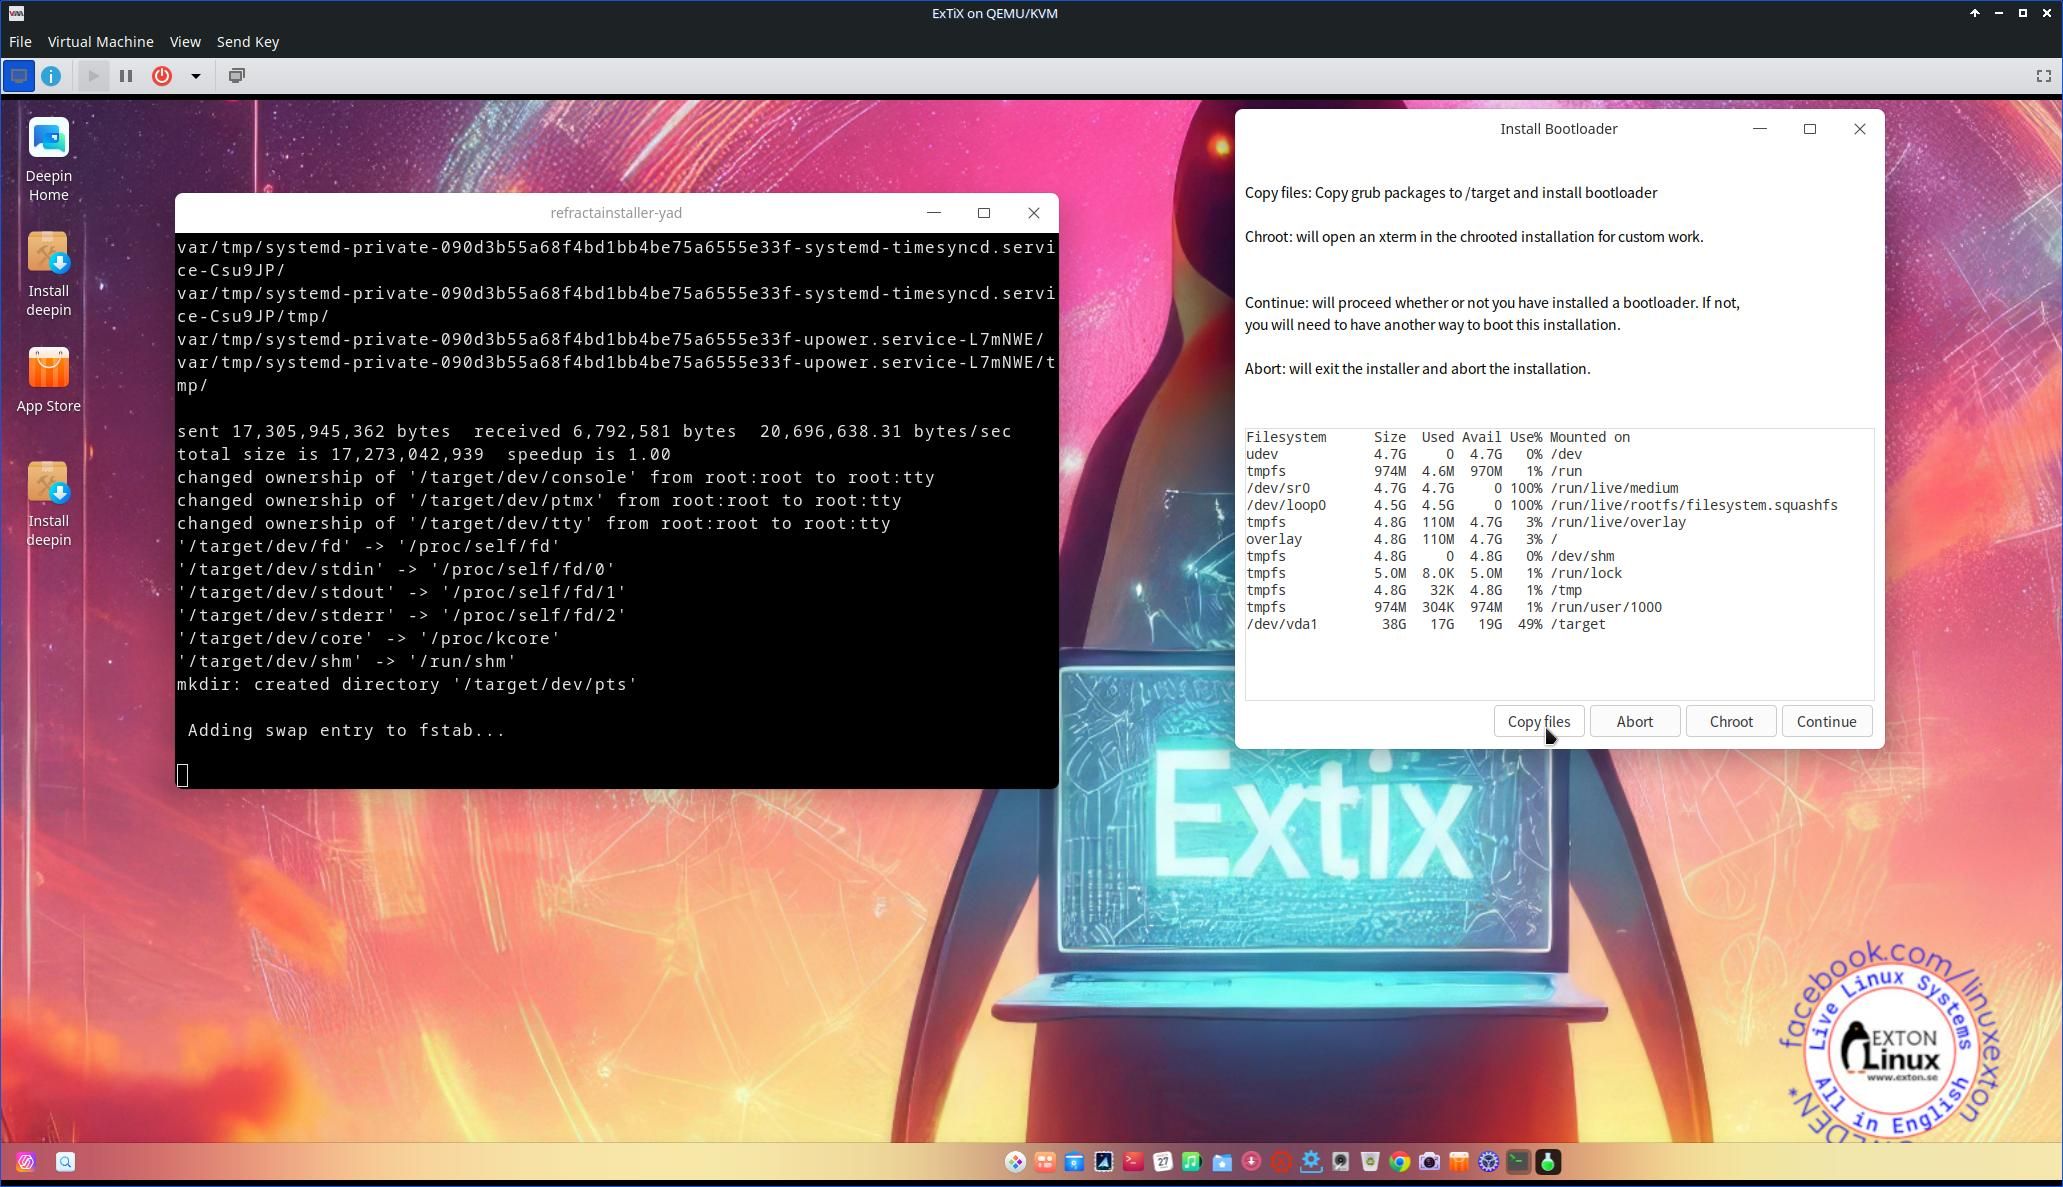Toggle fullscreen view of the VM
Viewport: 2063px width, 1187px height.
coord(2043,76)
